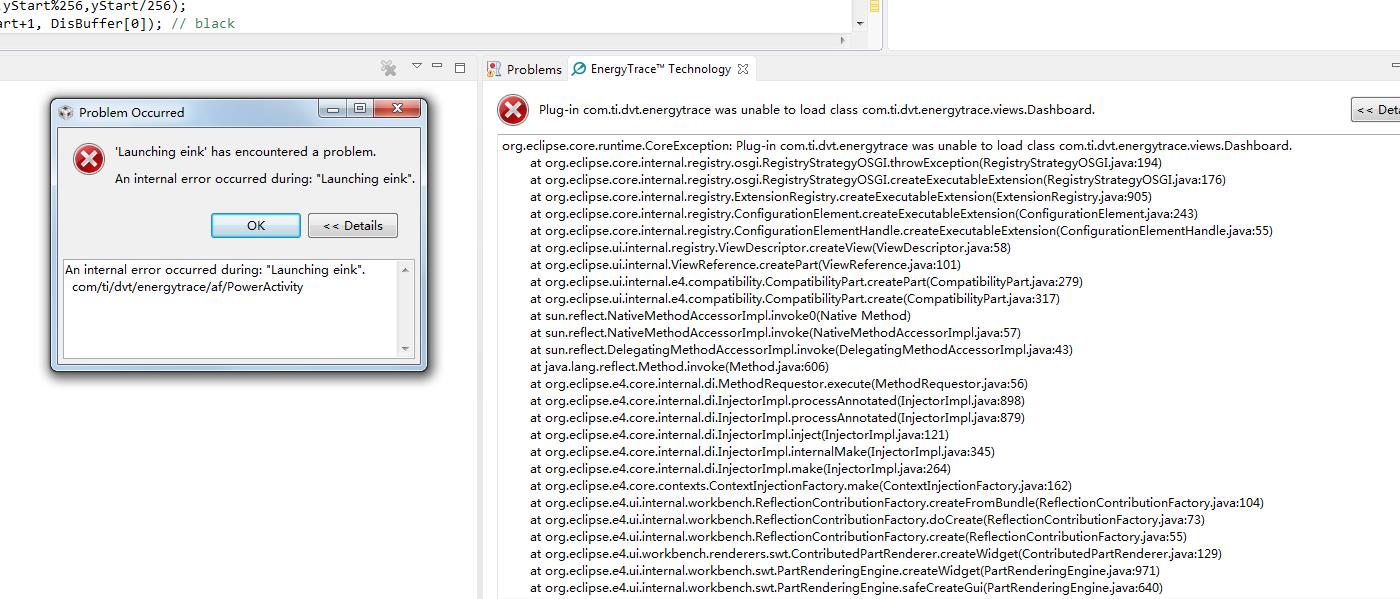
Task: Click the 'NativeMethodAccessorImpl.invoke0(Native Method)' line
Action: (x=720, y=316)
